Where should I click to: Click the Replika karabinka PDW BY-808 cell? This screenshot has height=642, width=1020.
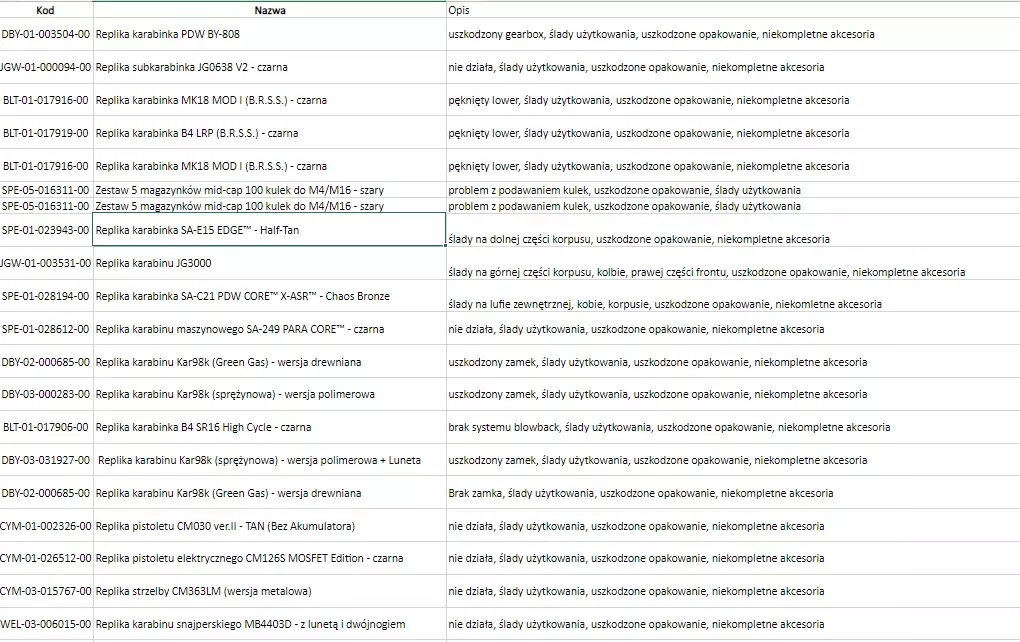[x=168, y=34]
